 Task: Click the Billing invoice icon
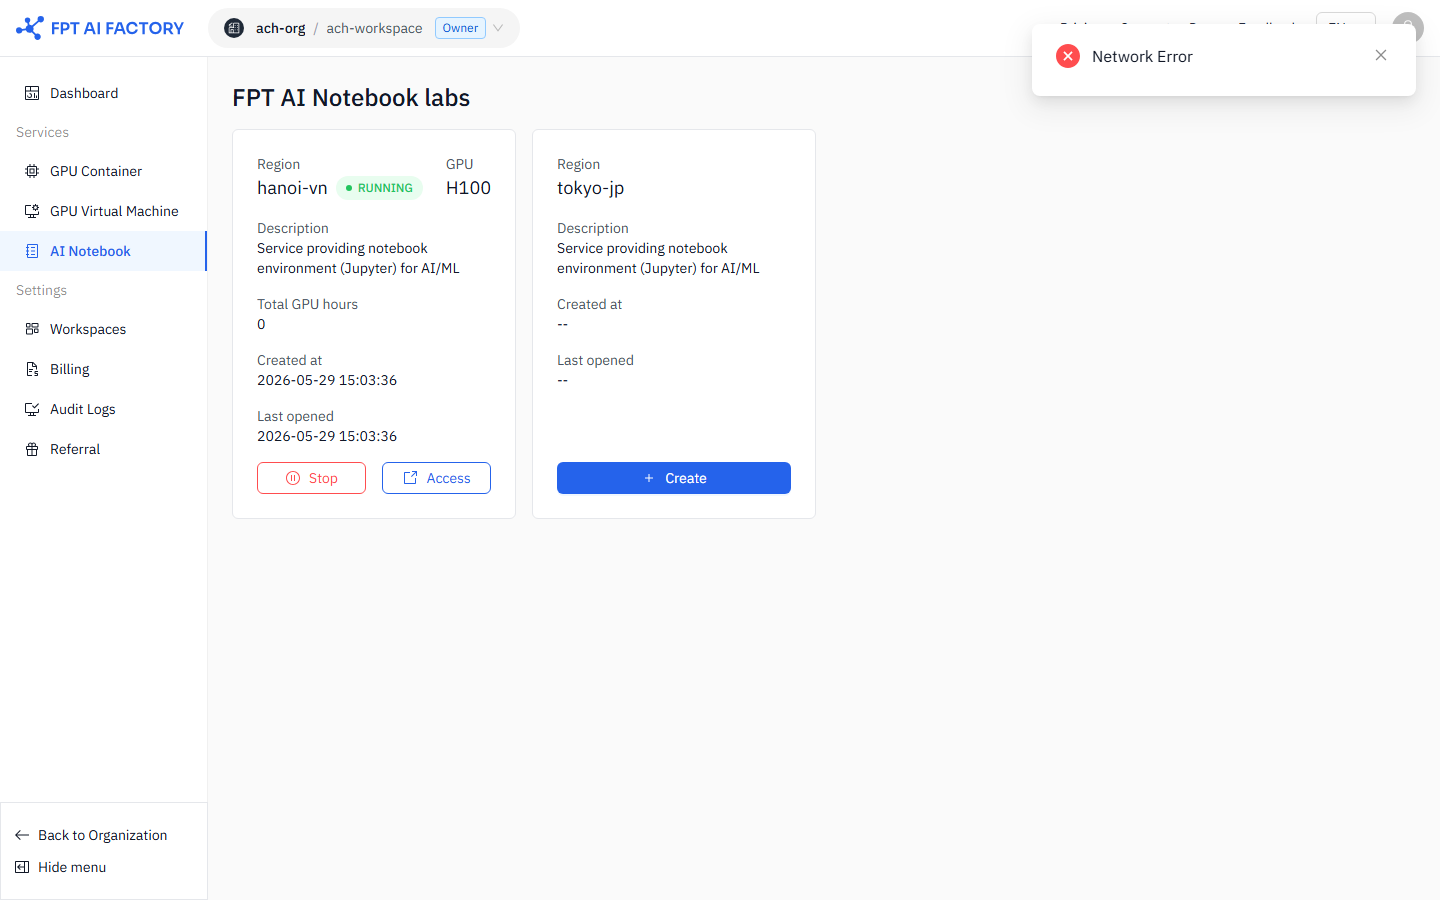pos(32,369)
